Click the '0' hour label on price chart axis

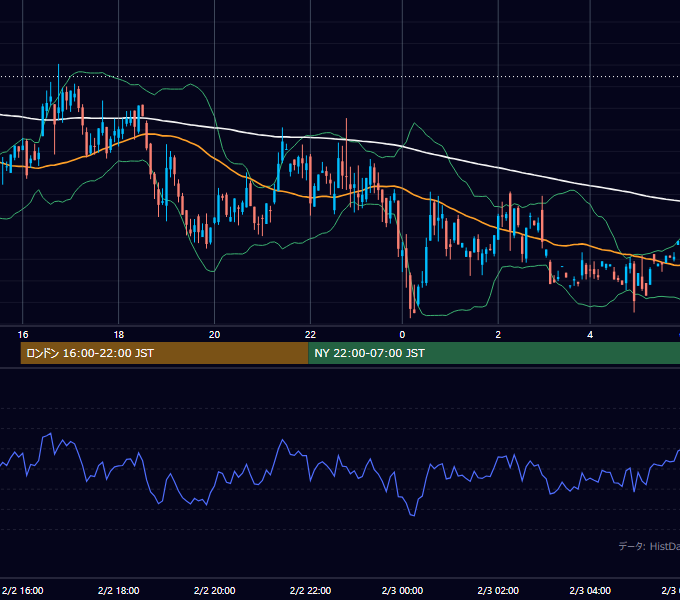coord(402,335)
